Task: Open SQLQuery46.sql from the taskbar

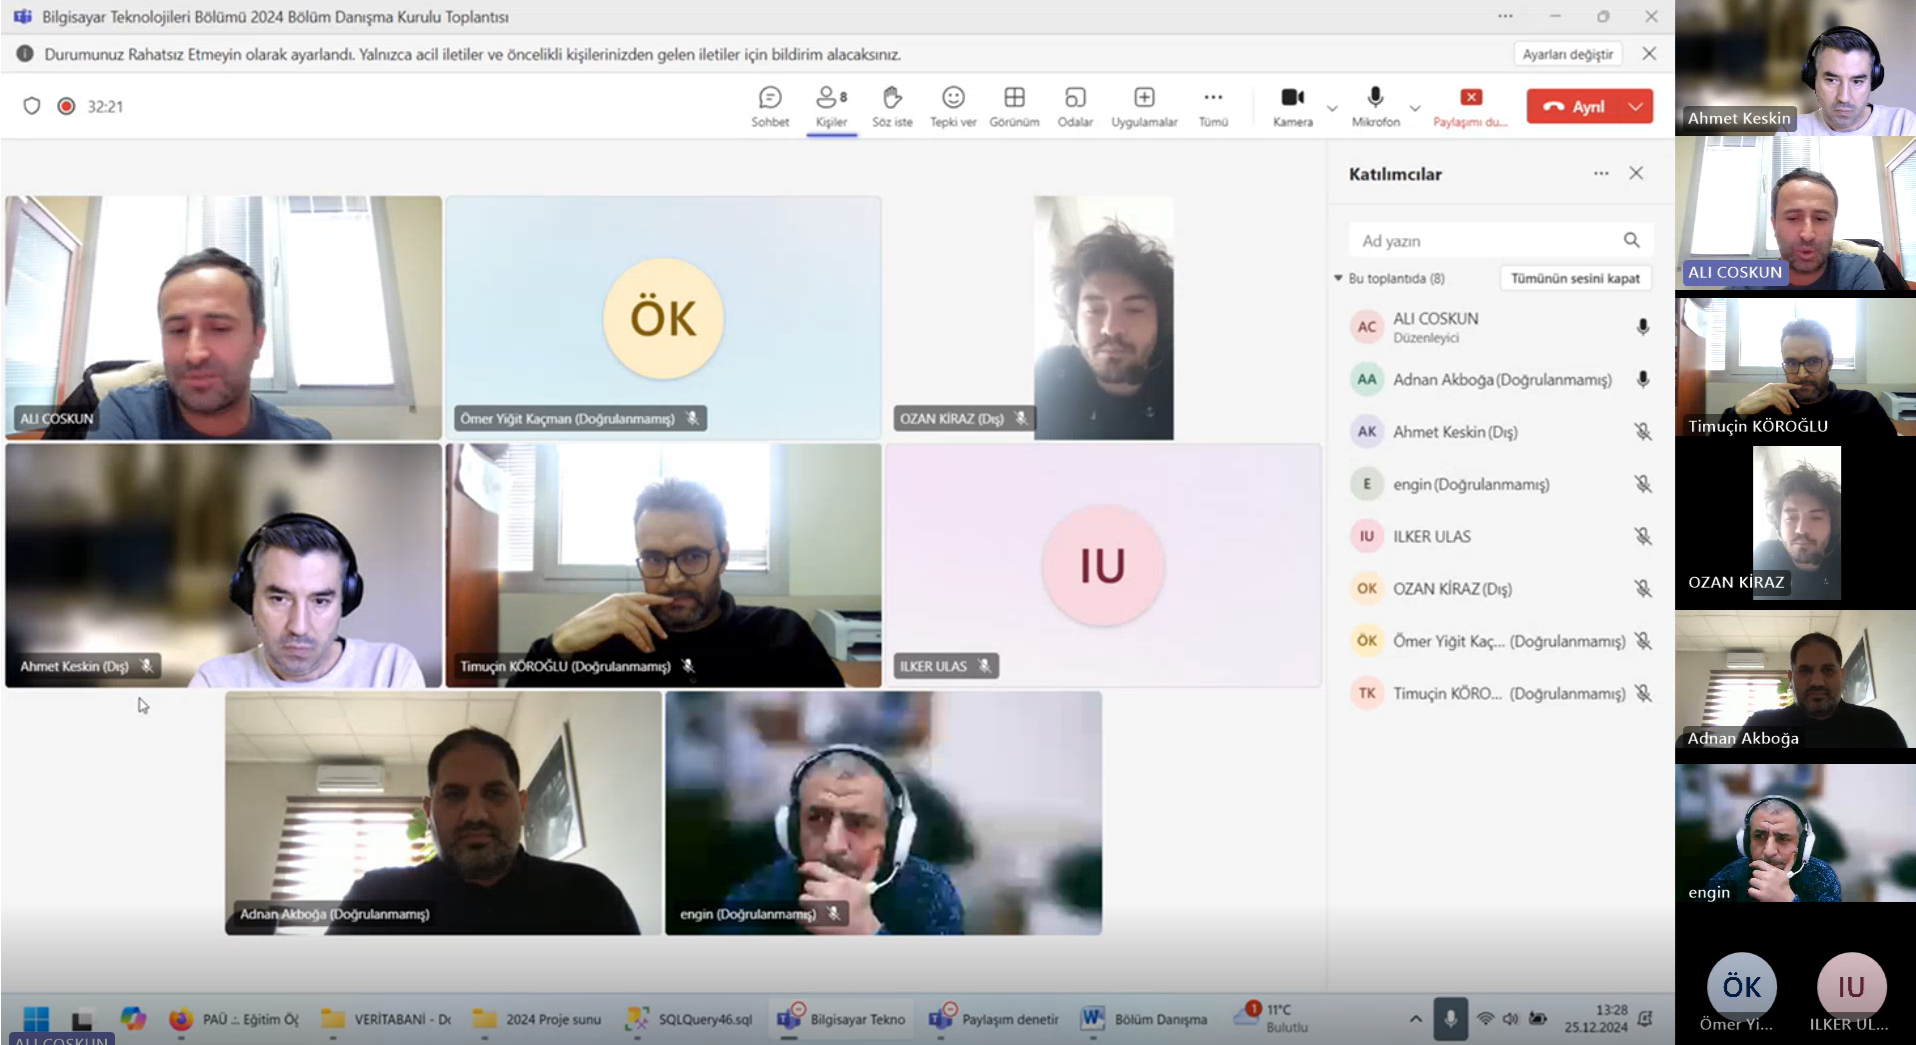Action: point(690,1019)
